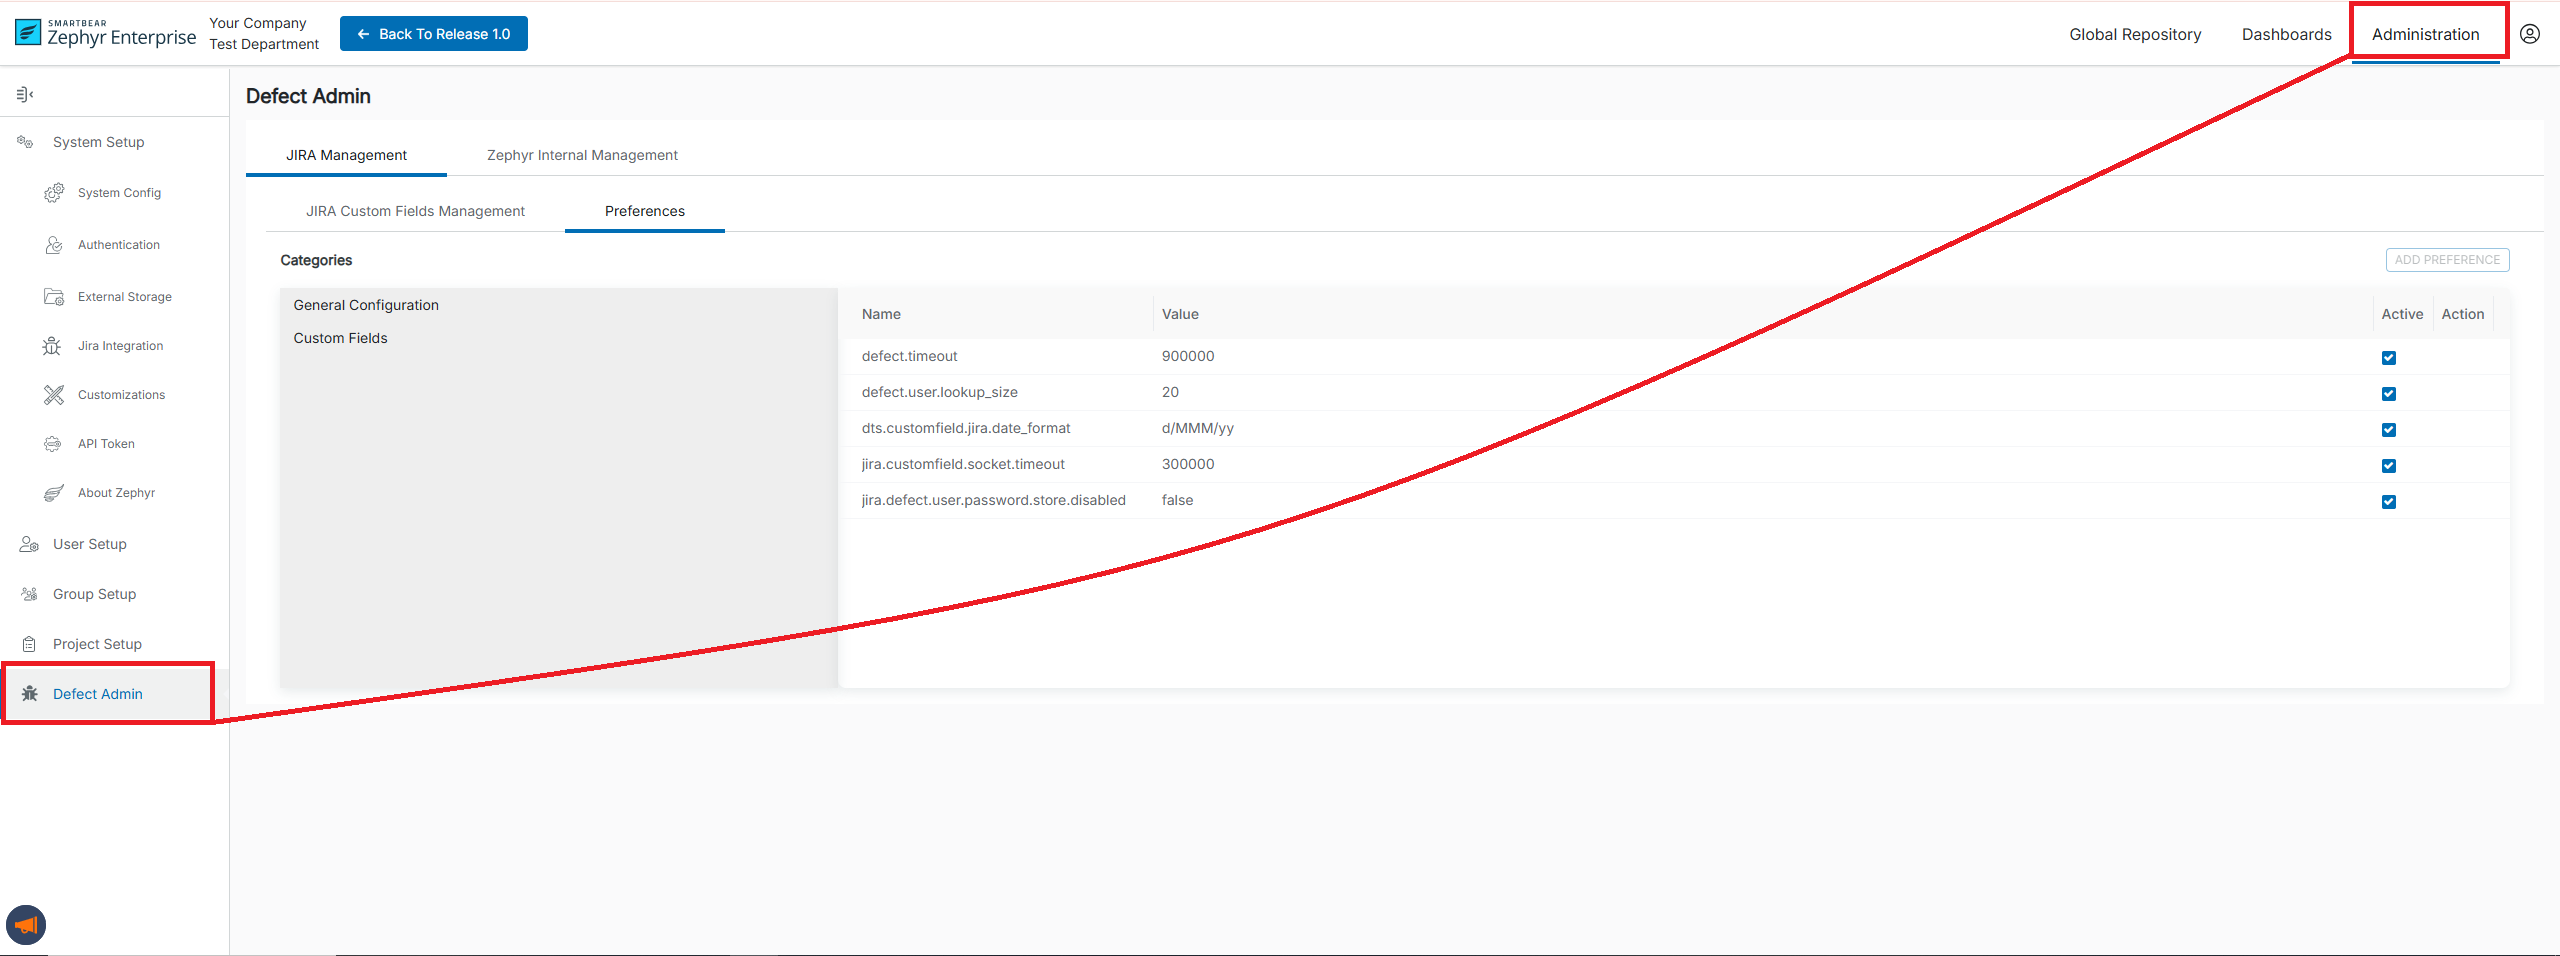Open the API Token page
Screen dimensions: 2560x956
(103, 443)
